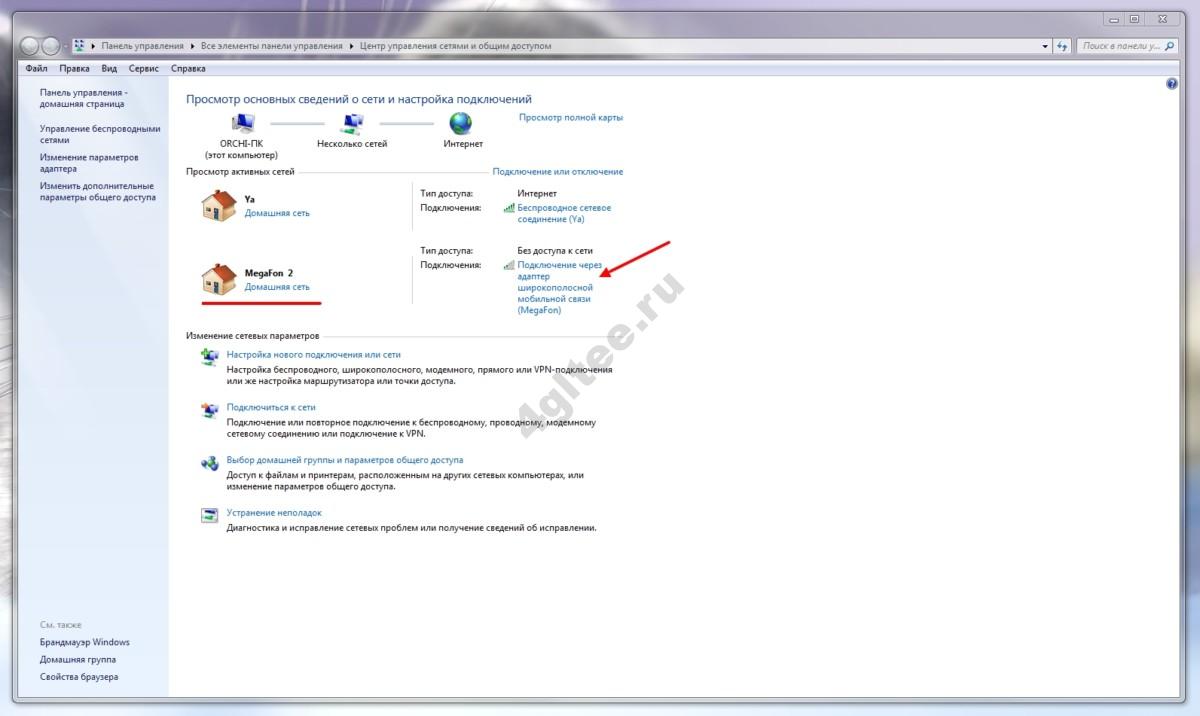
Task: Open the Файл menu
Action: (36, 69)
